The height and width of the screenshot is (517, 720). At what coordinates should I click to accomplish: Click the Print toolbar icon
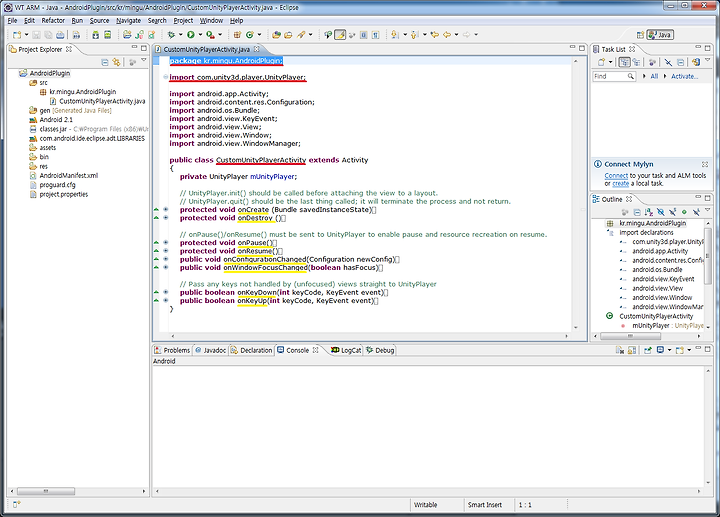tap(60, 34)
